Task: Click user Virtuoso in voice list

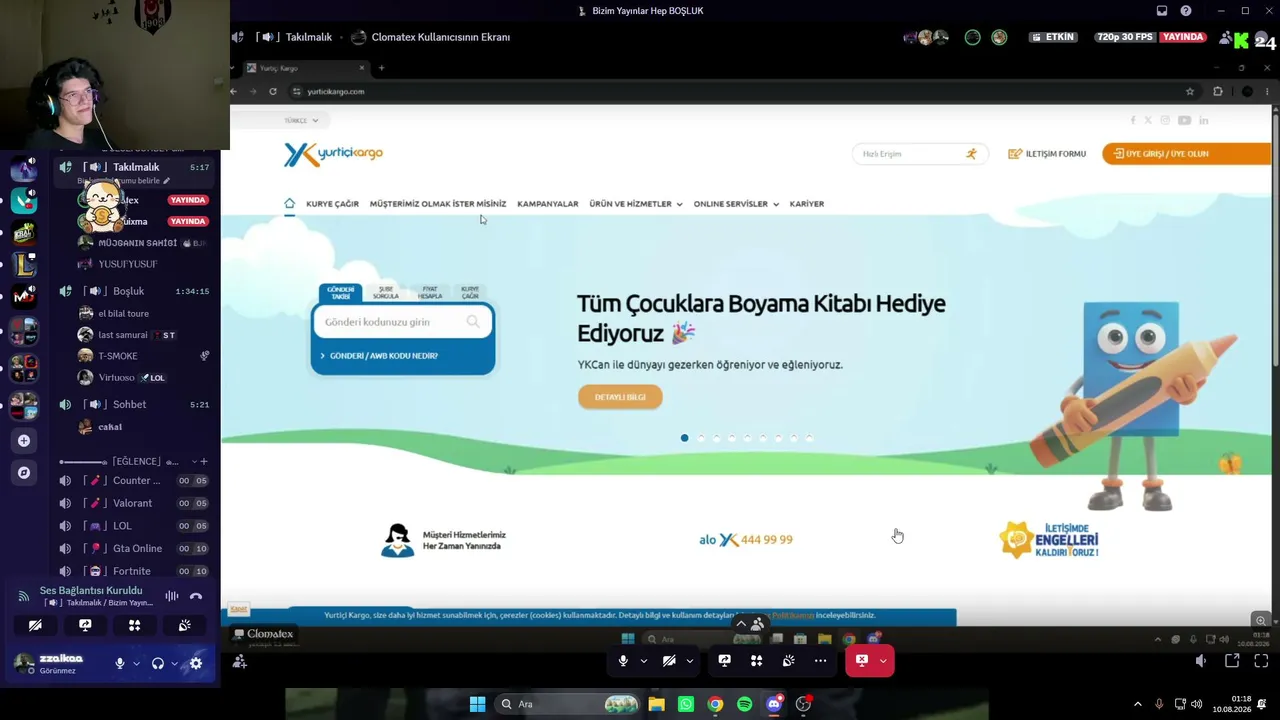Action: [x=116, y=377]
